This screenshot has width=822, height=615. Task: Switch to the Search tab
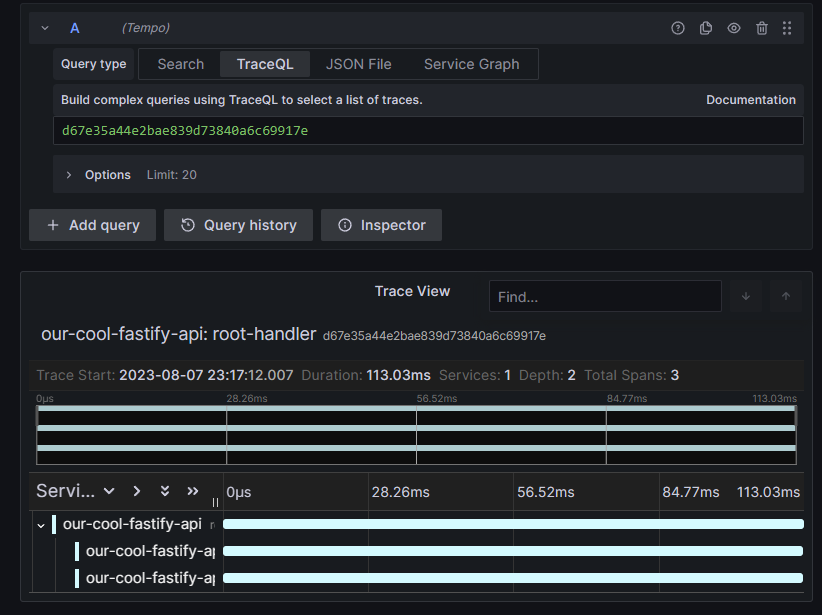[180, 63]
